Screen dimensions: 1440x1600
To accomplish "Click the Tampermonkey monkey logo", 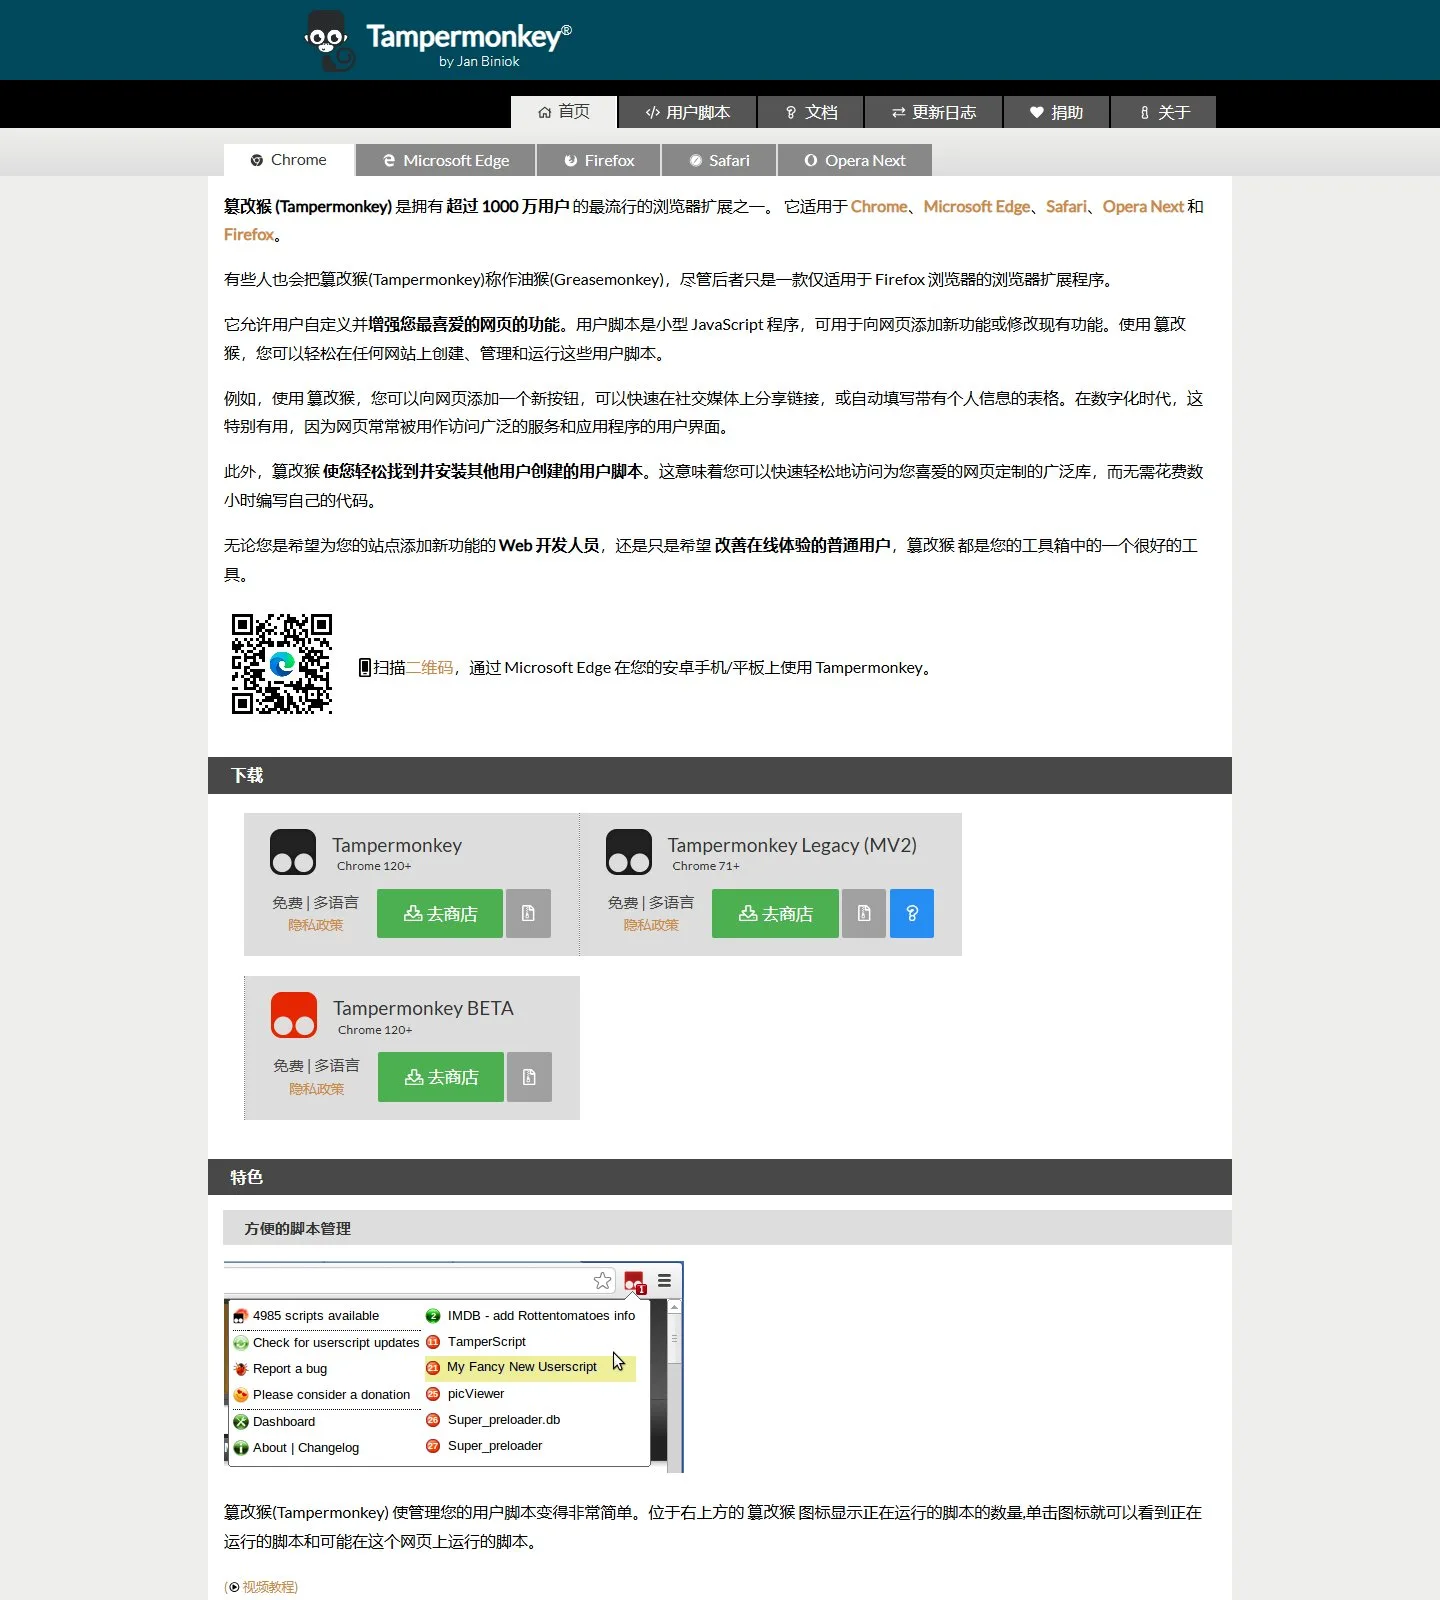I will (x=330, y=40).
